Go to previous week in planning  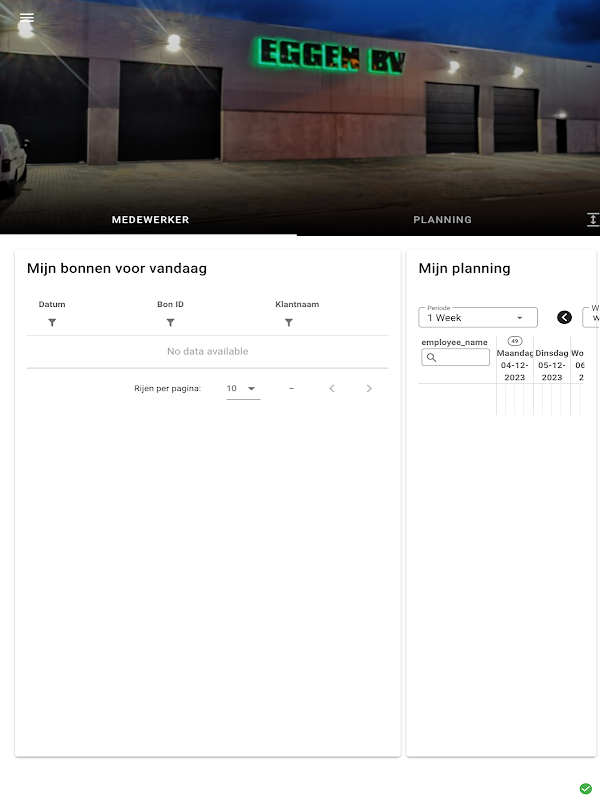tap(564, 317)
